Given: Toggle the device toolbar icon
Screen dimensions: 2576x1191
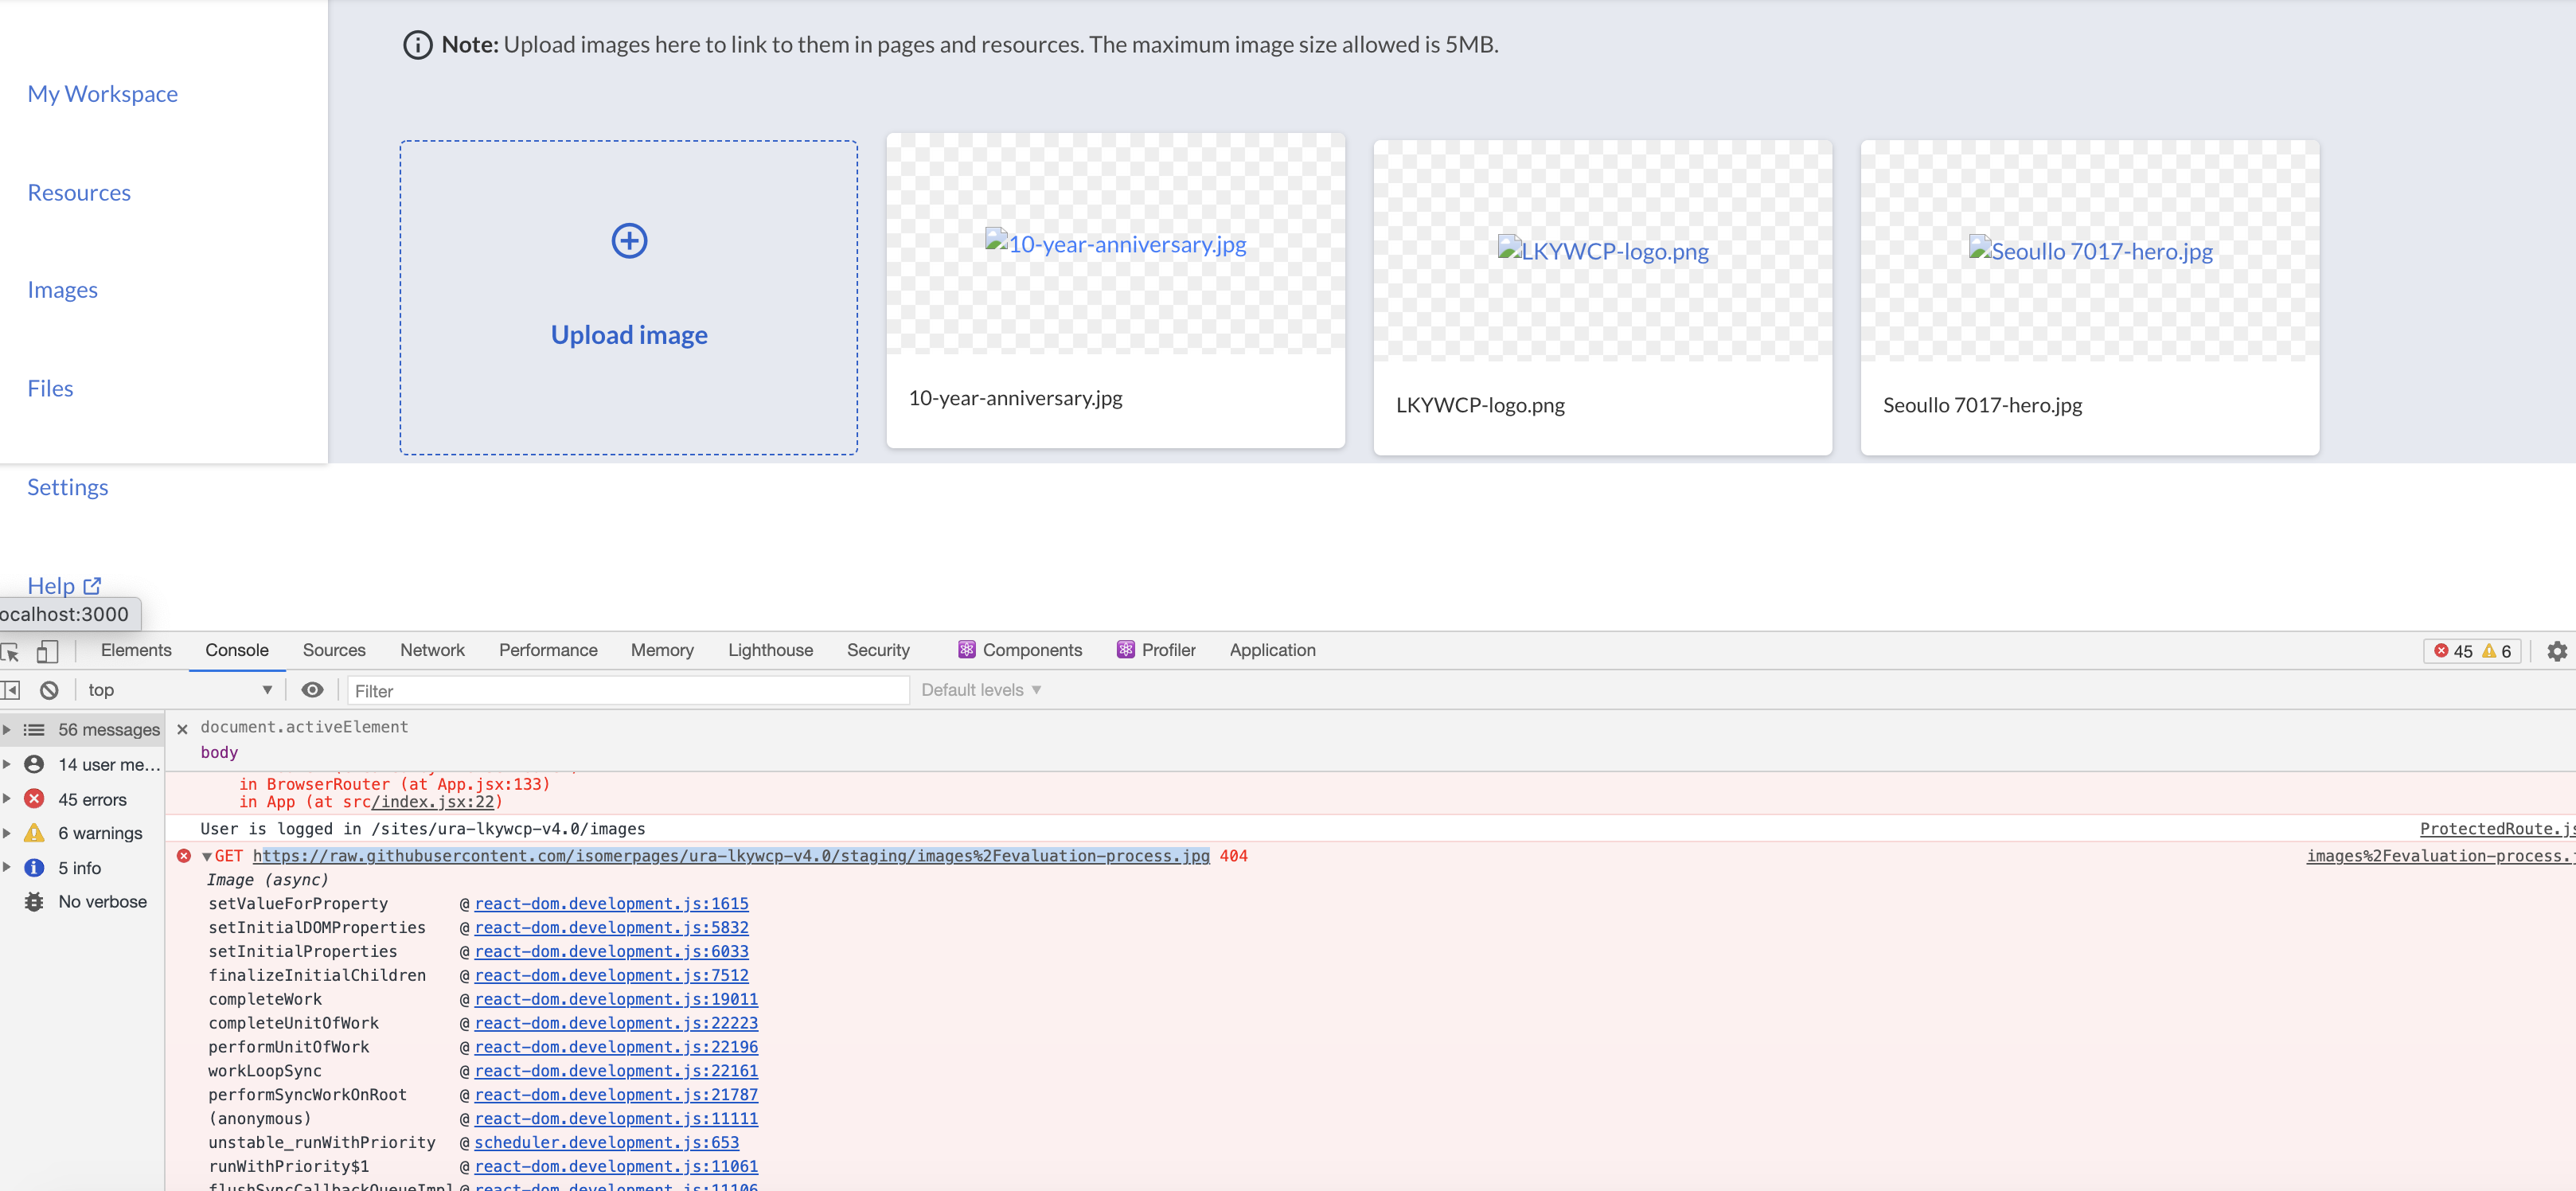Looking at the screenshot, I should 47,651.
